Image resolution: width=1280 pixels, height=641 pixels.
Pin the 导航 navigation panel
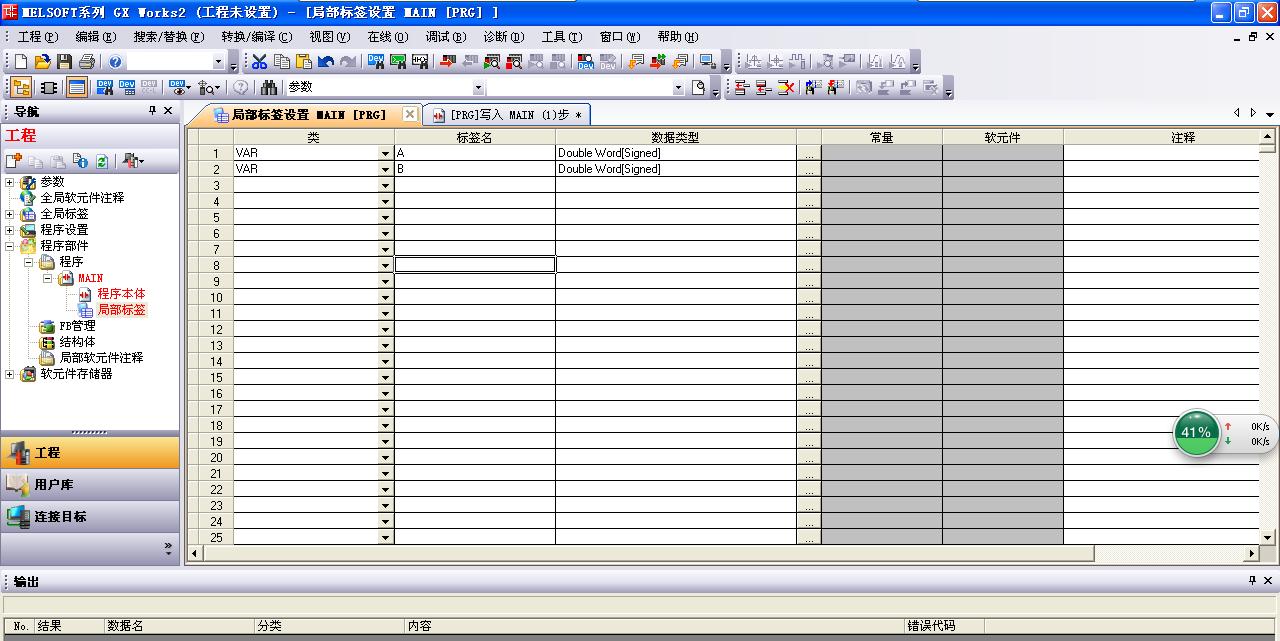point(153,111)
